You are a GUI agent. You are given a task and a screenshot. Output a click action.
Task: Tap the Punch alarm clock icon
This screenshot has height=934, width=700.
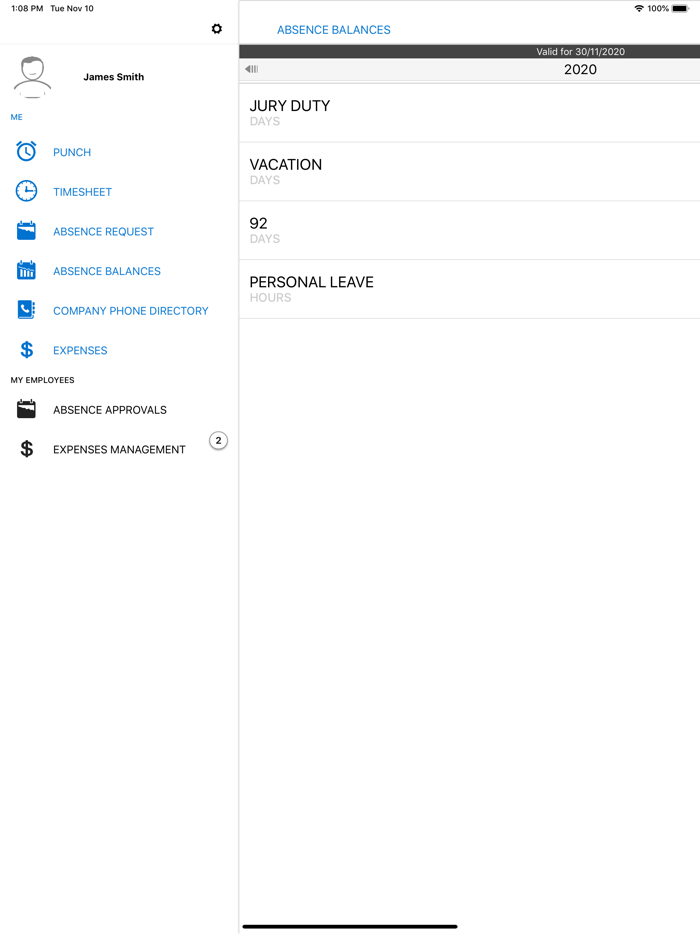pyautogui.click(x=26, y=151)
